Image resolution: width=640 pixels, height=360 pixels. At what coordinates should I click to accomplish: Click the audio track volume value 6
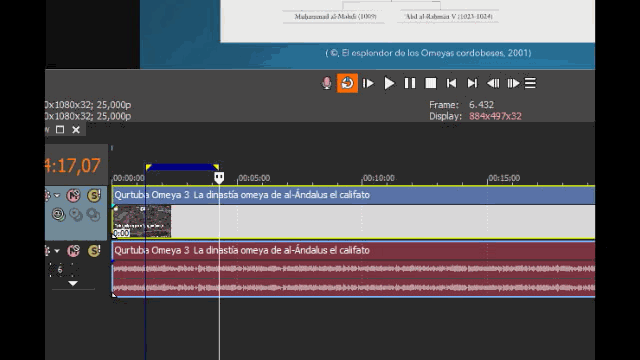coord(60,269)
